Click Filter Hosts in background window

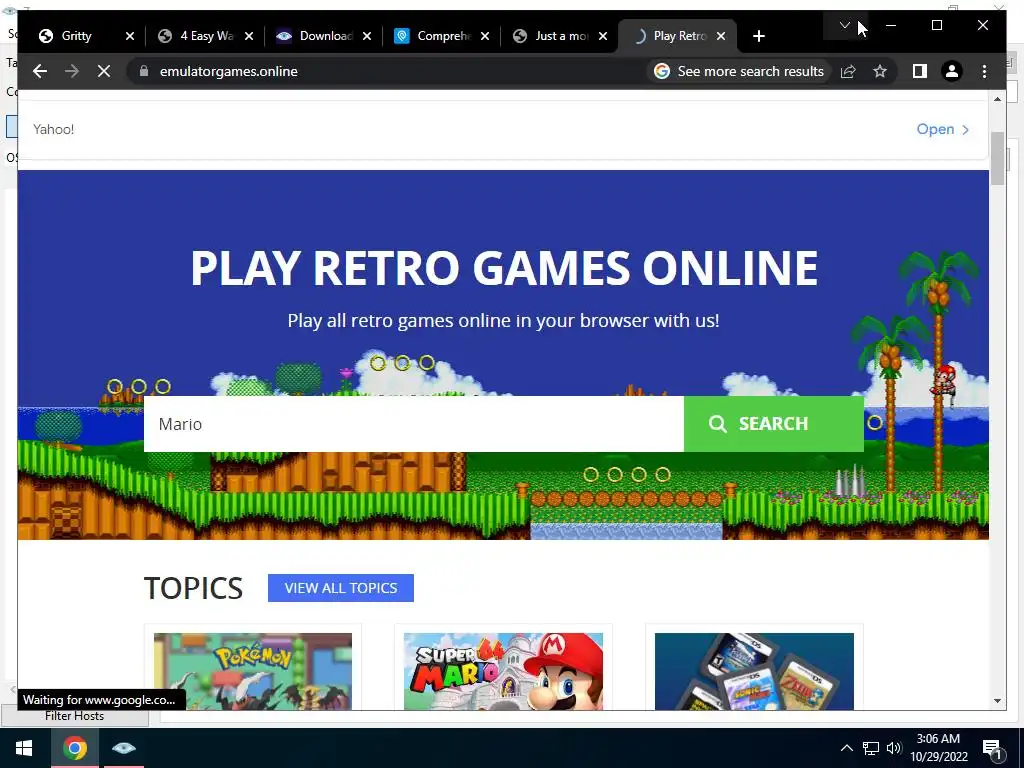pos(74,716)
